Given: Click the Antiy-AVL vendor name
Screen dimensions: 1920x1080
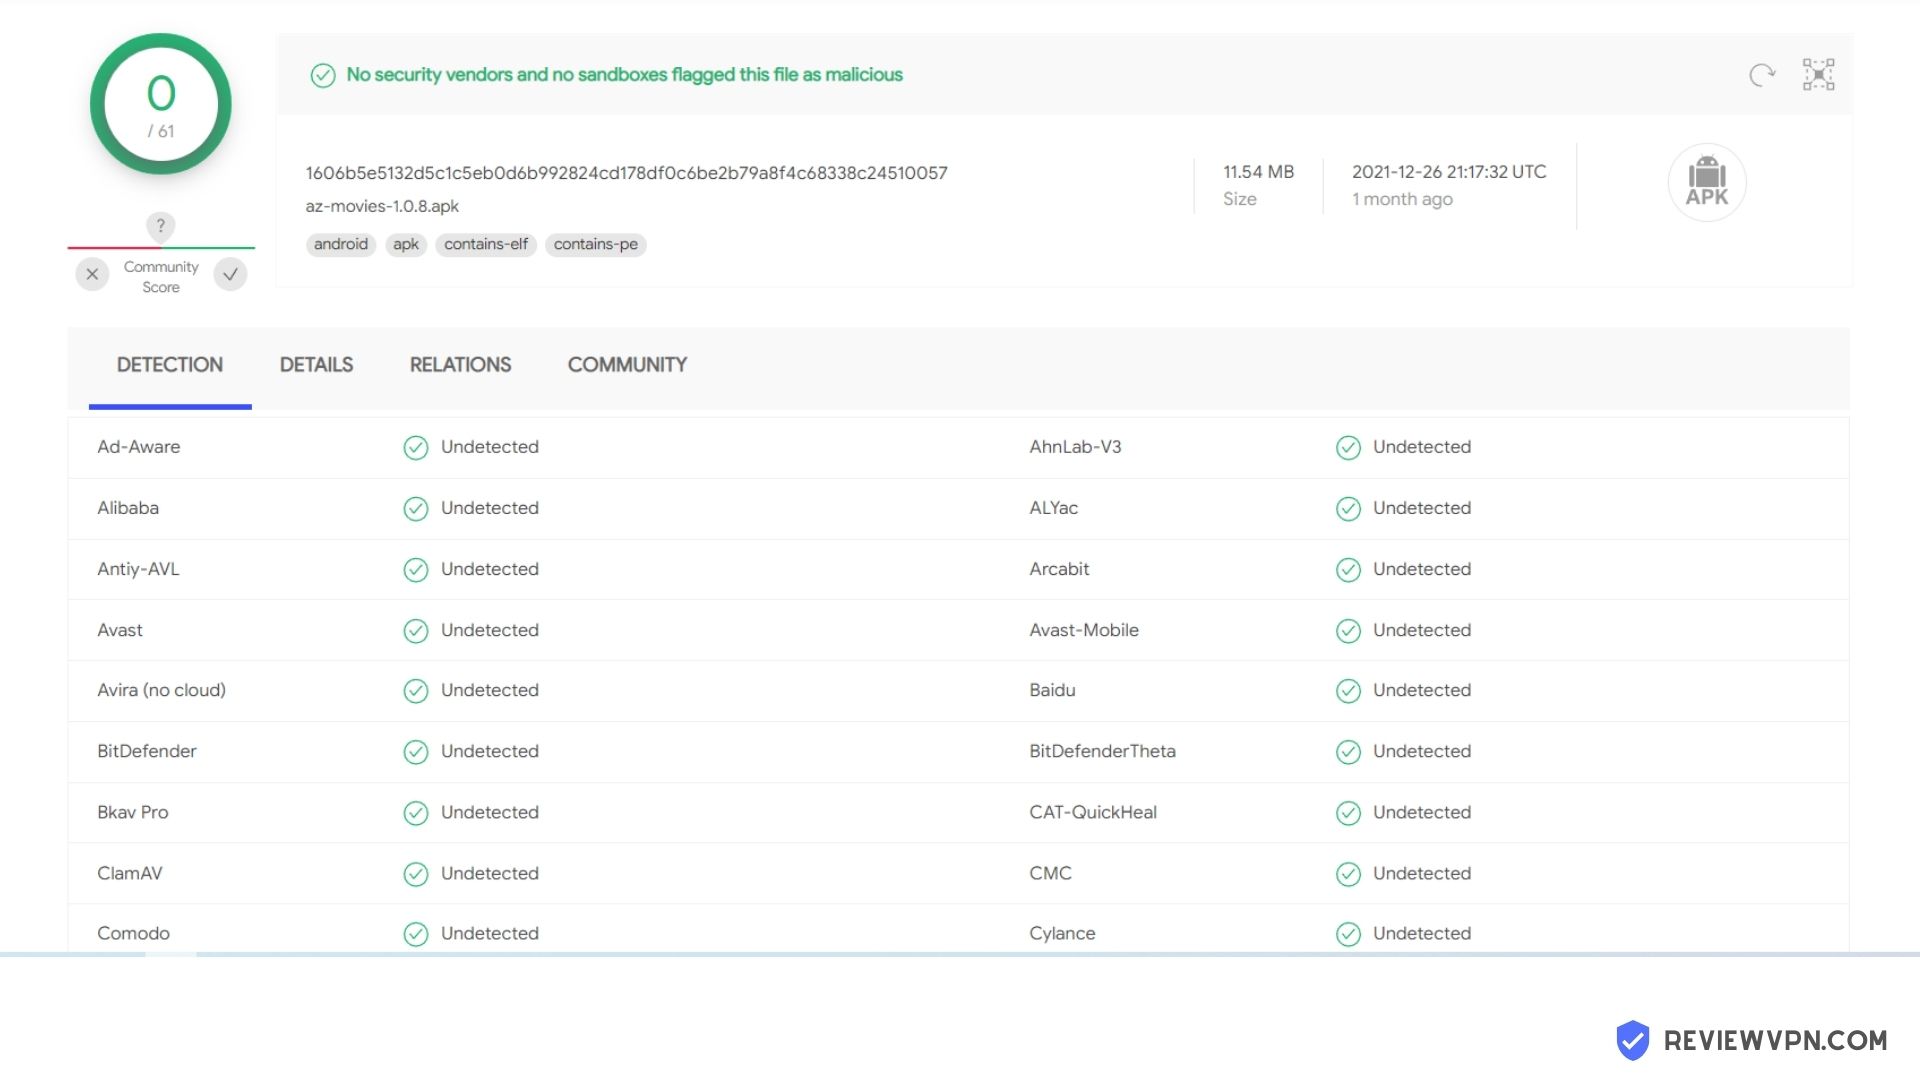Looking at the screenshot, I should 138,569.
